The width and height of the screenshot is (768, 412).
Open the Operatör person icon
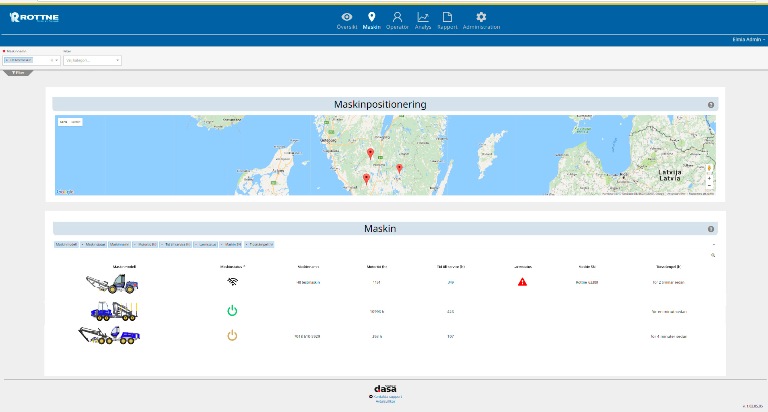[x=397, y=17]
